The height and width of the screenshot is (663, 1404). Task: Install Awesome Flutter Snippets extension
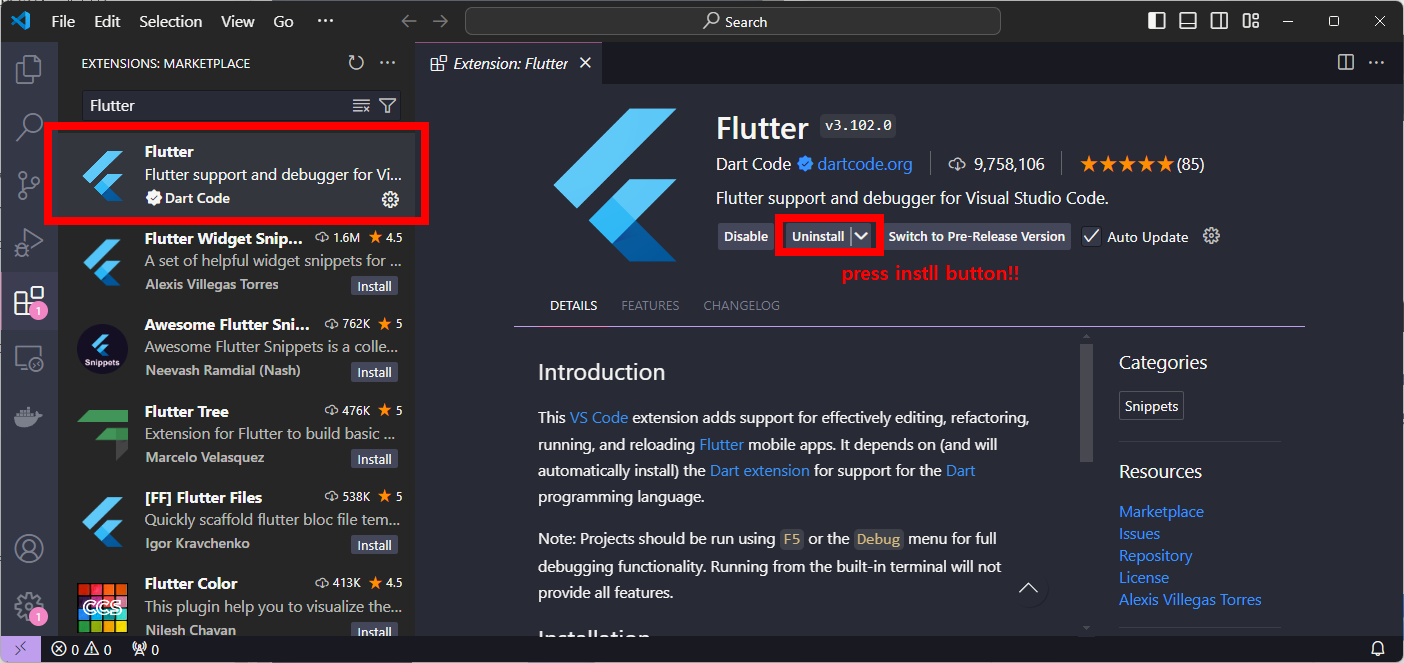[374, 372]
